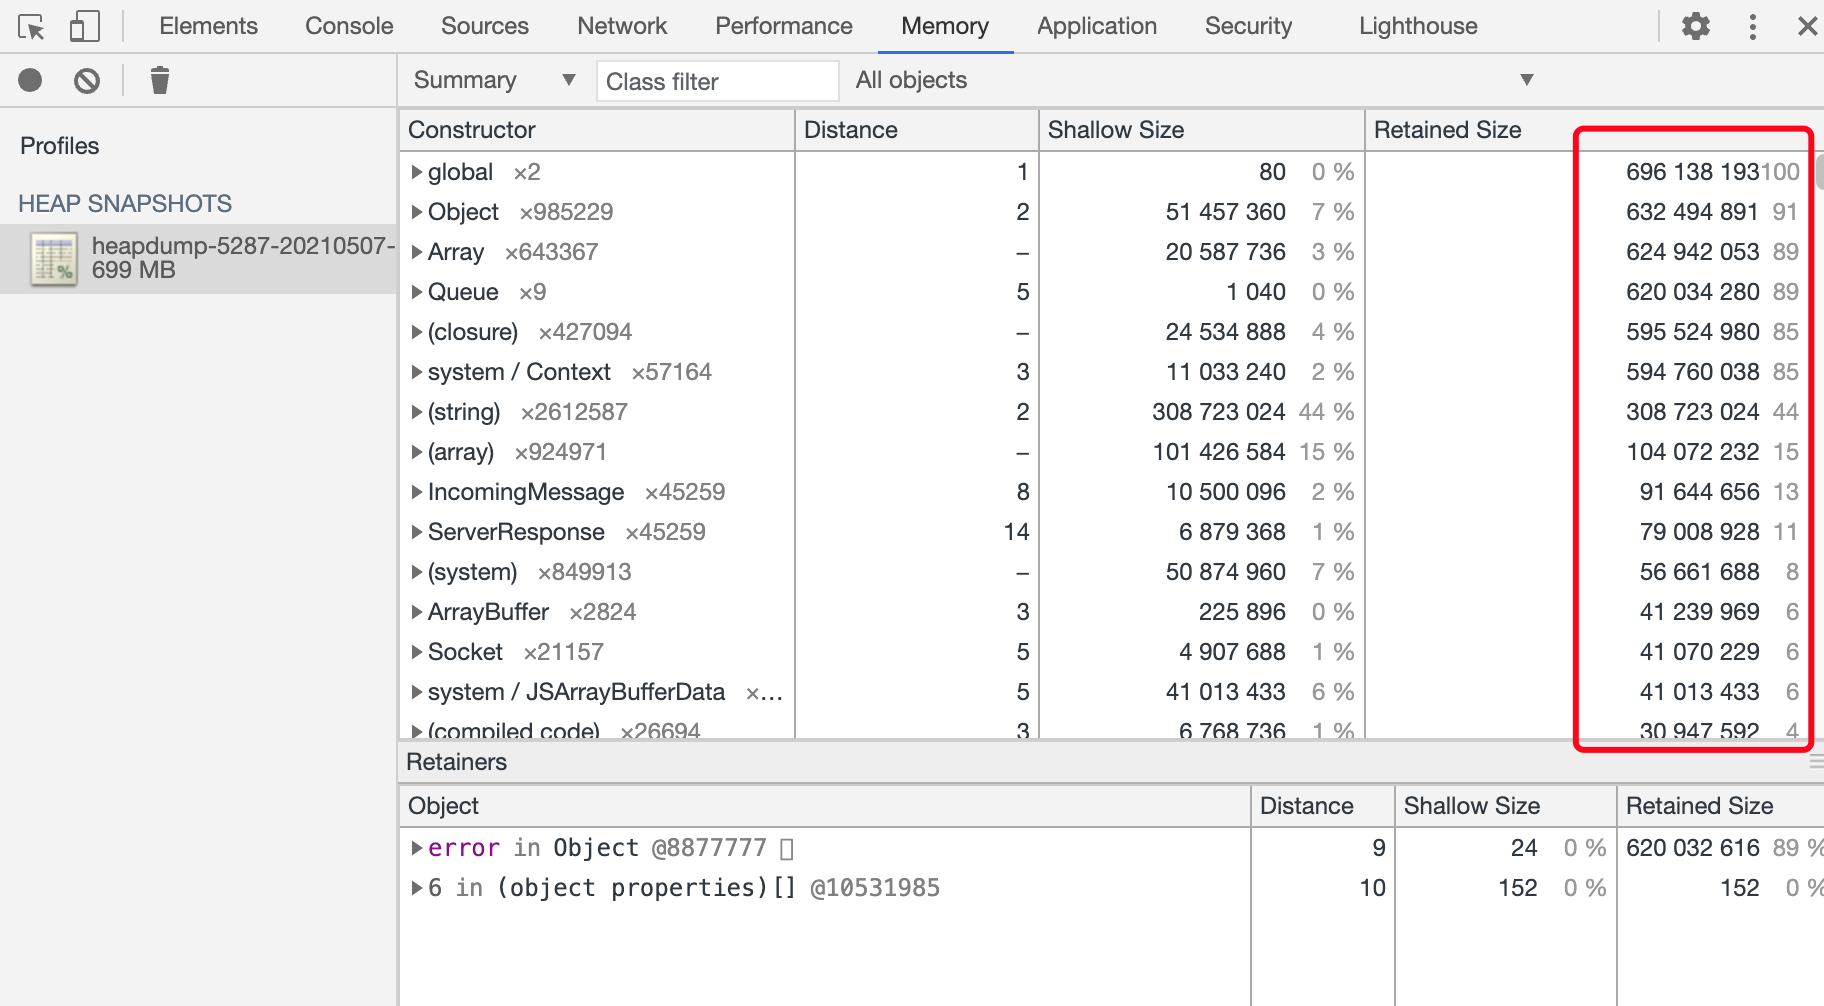Expand the error in Object retainer

[417, 848]
